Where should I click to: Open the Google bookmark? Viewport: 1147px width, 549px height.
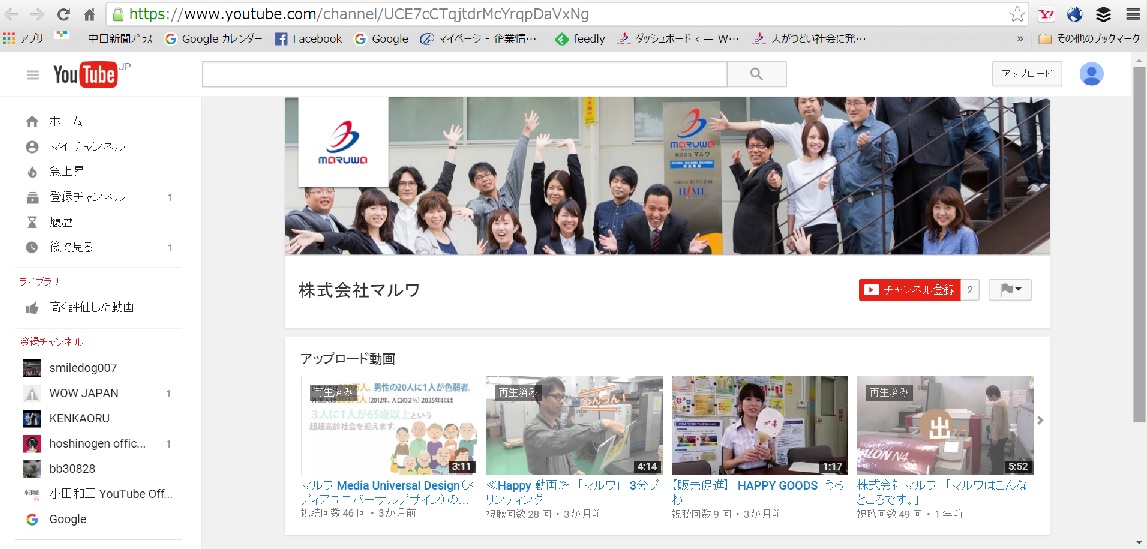(381, 39)
